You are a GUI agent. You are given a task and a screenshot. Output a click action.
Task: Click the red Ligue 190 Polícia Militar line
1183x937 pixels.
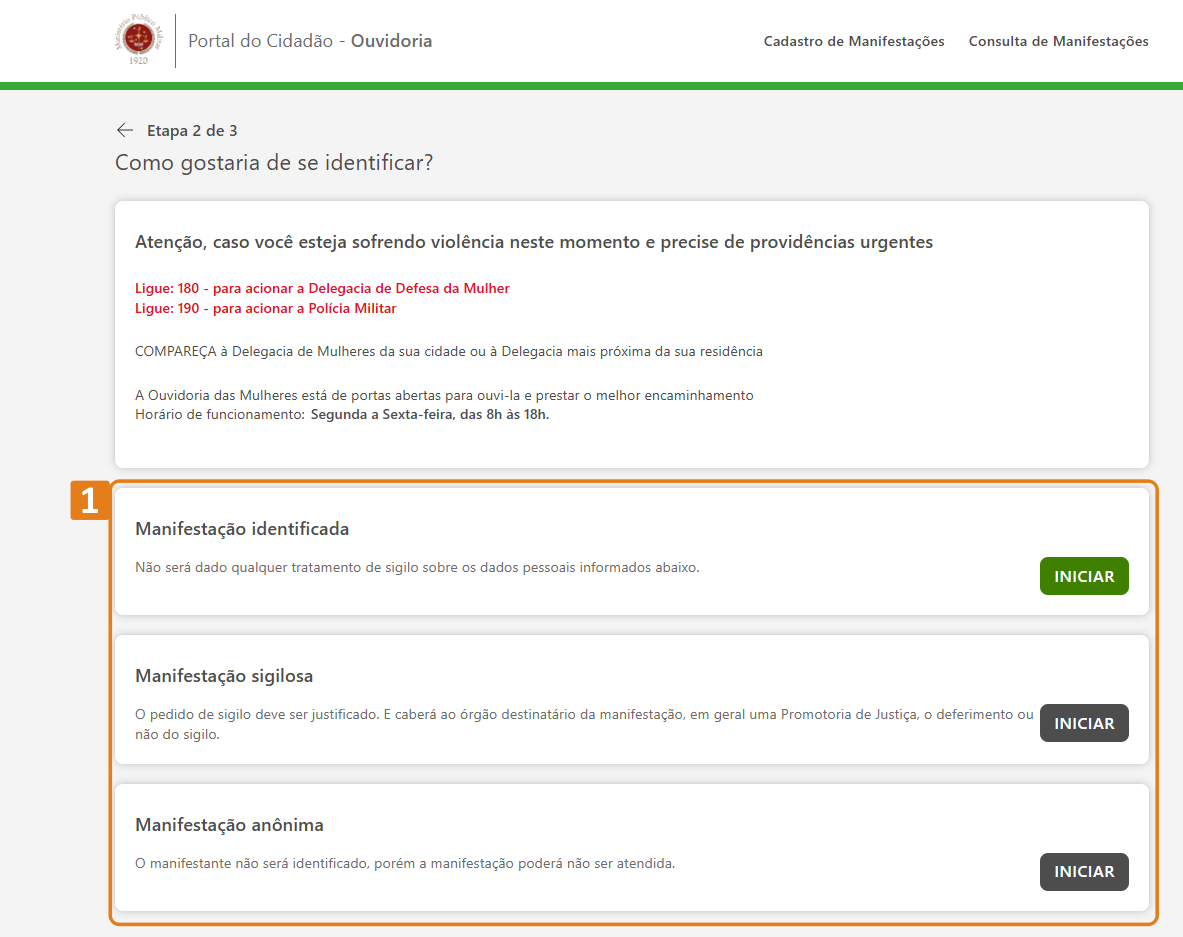tap(266, 308)
